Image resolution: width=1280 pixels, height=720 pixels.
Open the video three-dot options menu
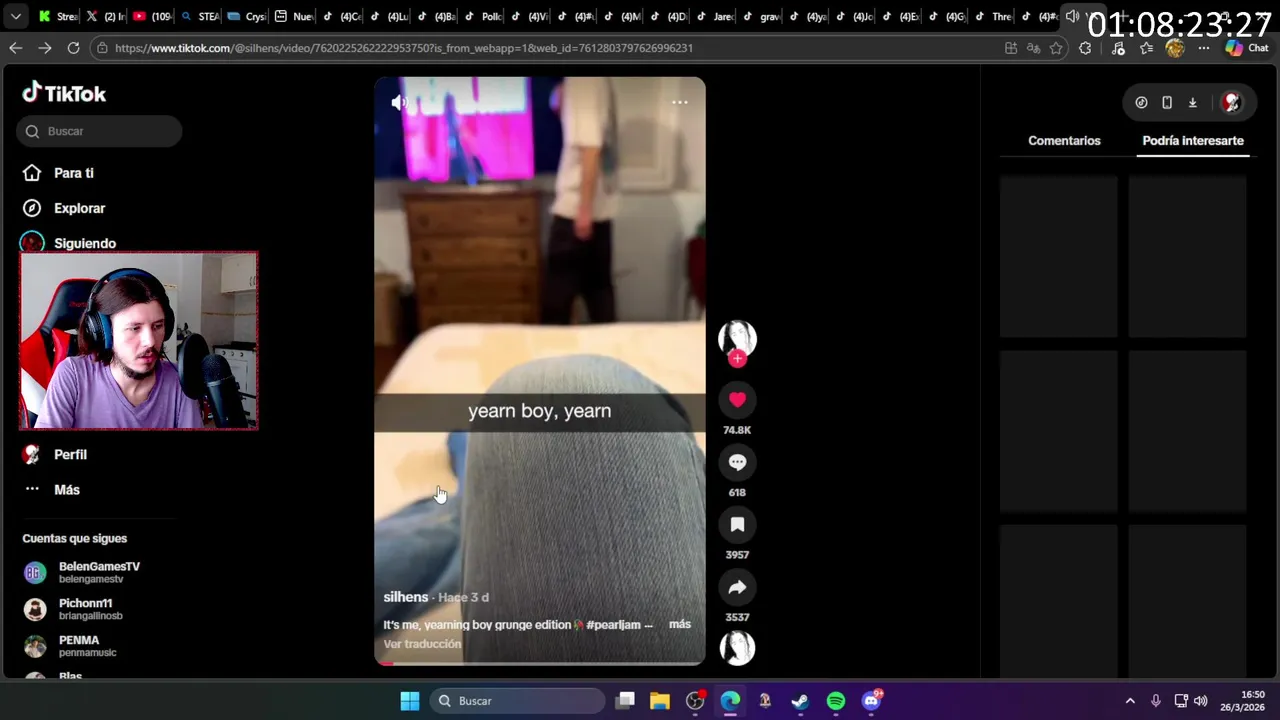tap(679, 102)
